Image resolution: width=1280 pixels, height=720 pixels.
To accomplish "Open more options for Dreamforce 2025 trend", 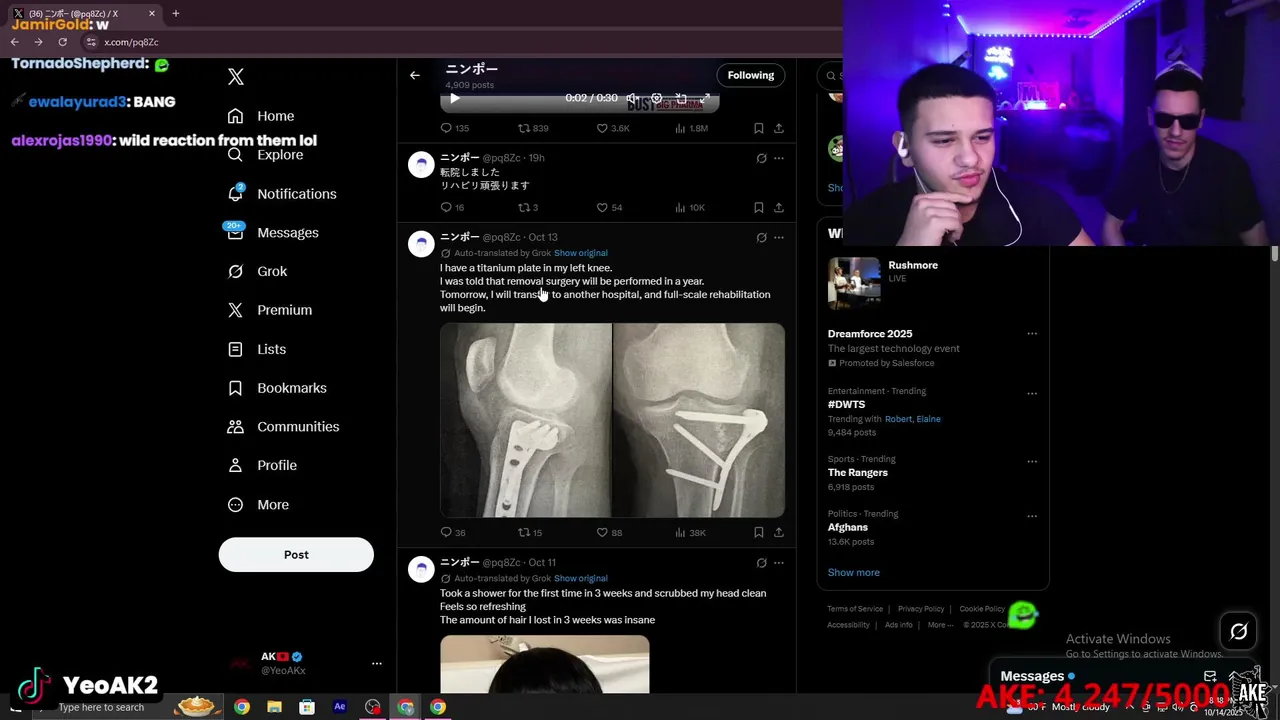I will click(1032, 334).
